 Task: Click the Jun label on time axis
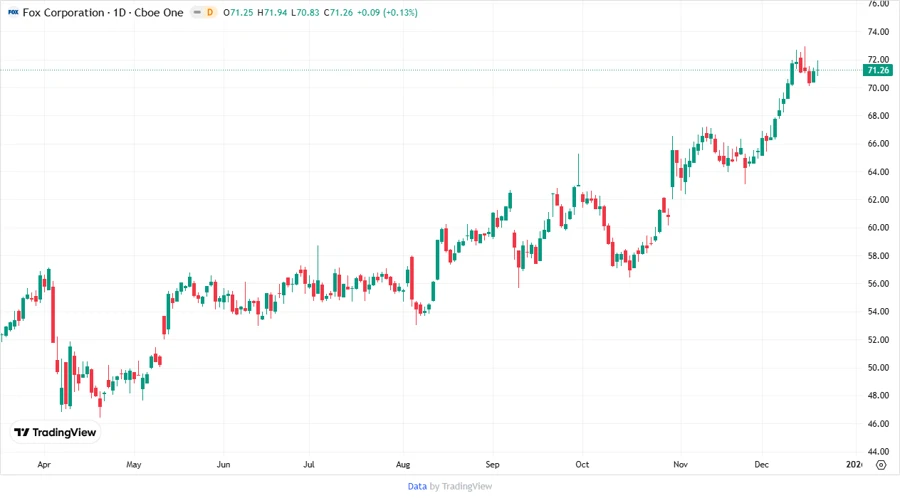[223, 464]
